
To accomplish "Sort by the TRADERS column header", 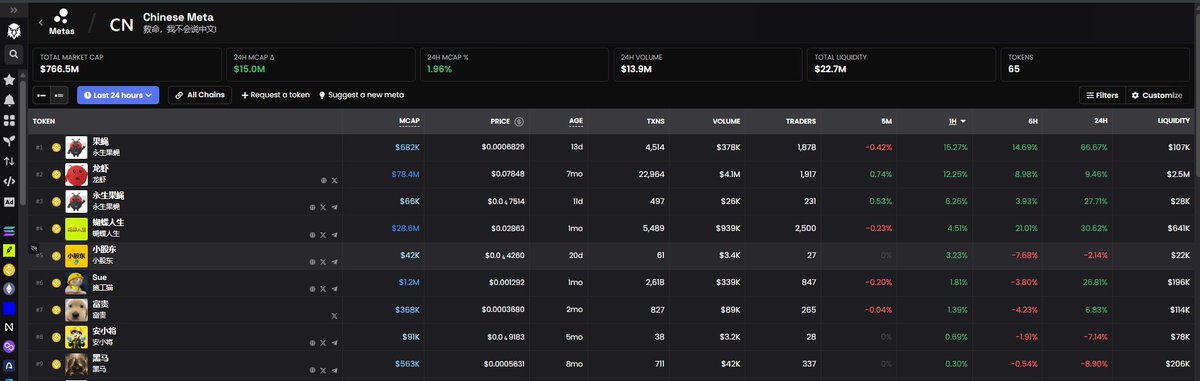I will (x=800, y=121).
